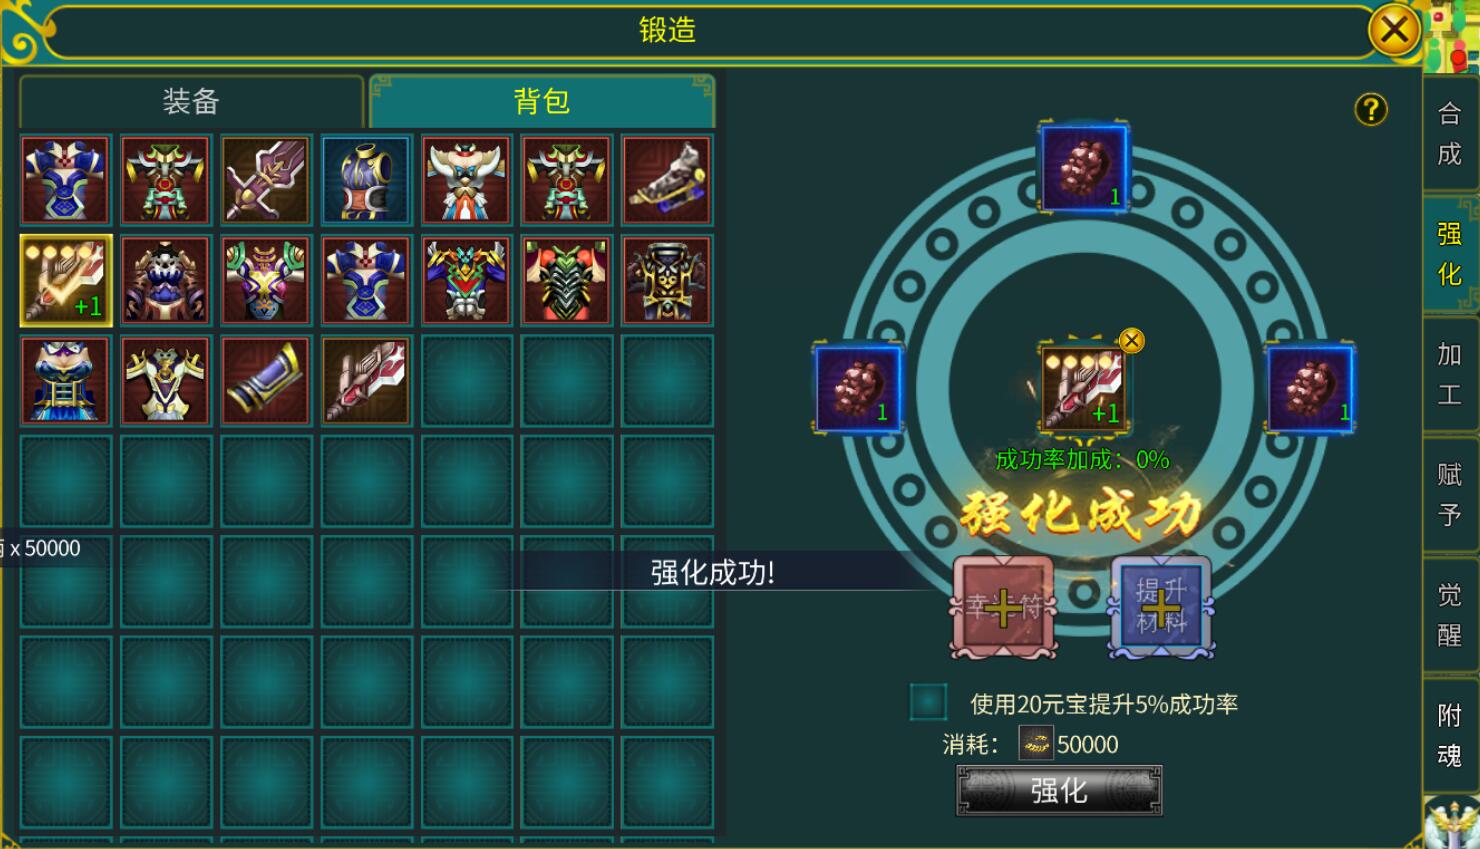
Task: Open the 觉醒 side tab
Action: (x=1449, y=615)
